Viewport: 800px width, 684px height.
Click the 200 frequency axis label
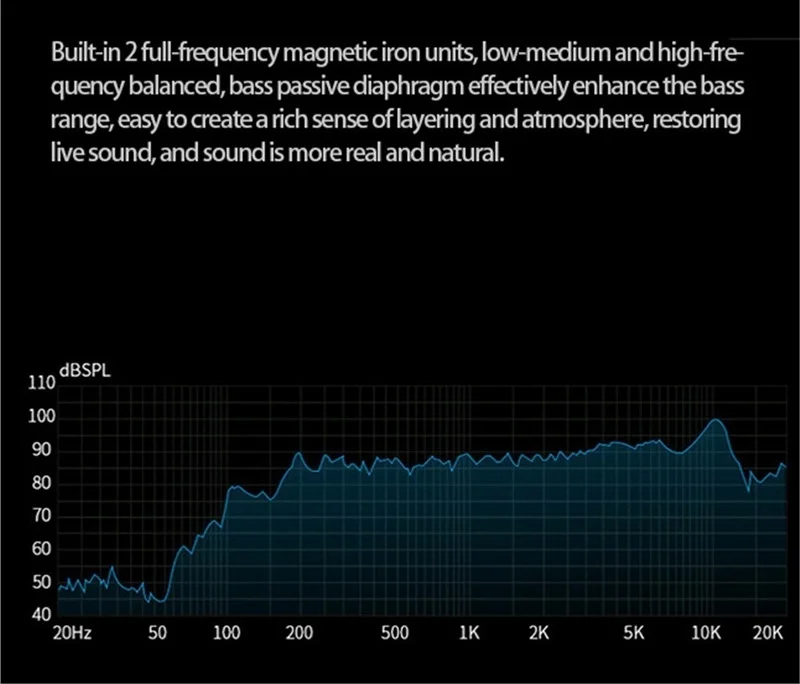pyautogui.click(x=299, y=633)
